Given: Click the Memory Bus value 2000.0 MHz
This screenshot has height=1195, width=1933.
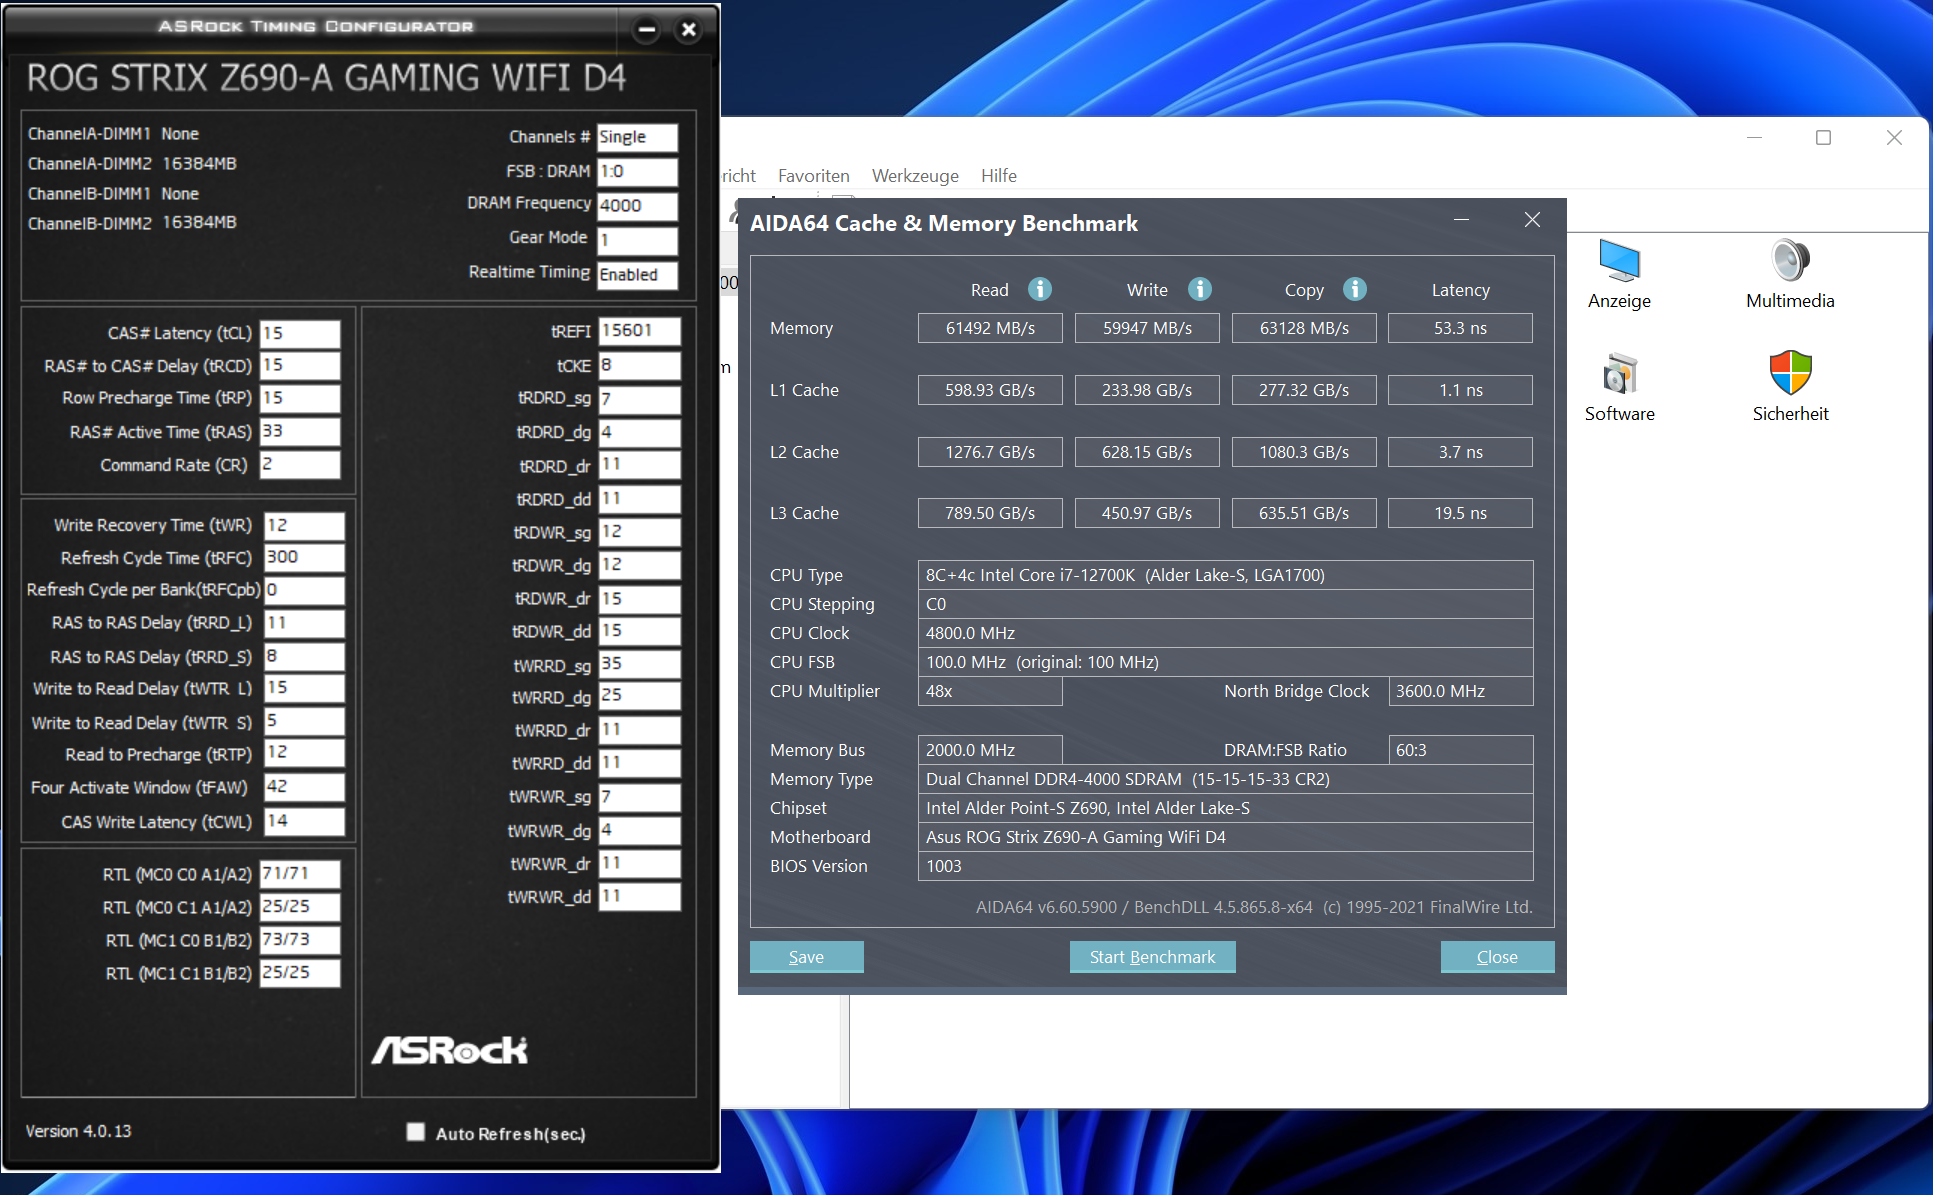Looking at the screenshot, I should coord(990,750).
